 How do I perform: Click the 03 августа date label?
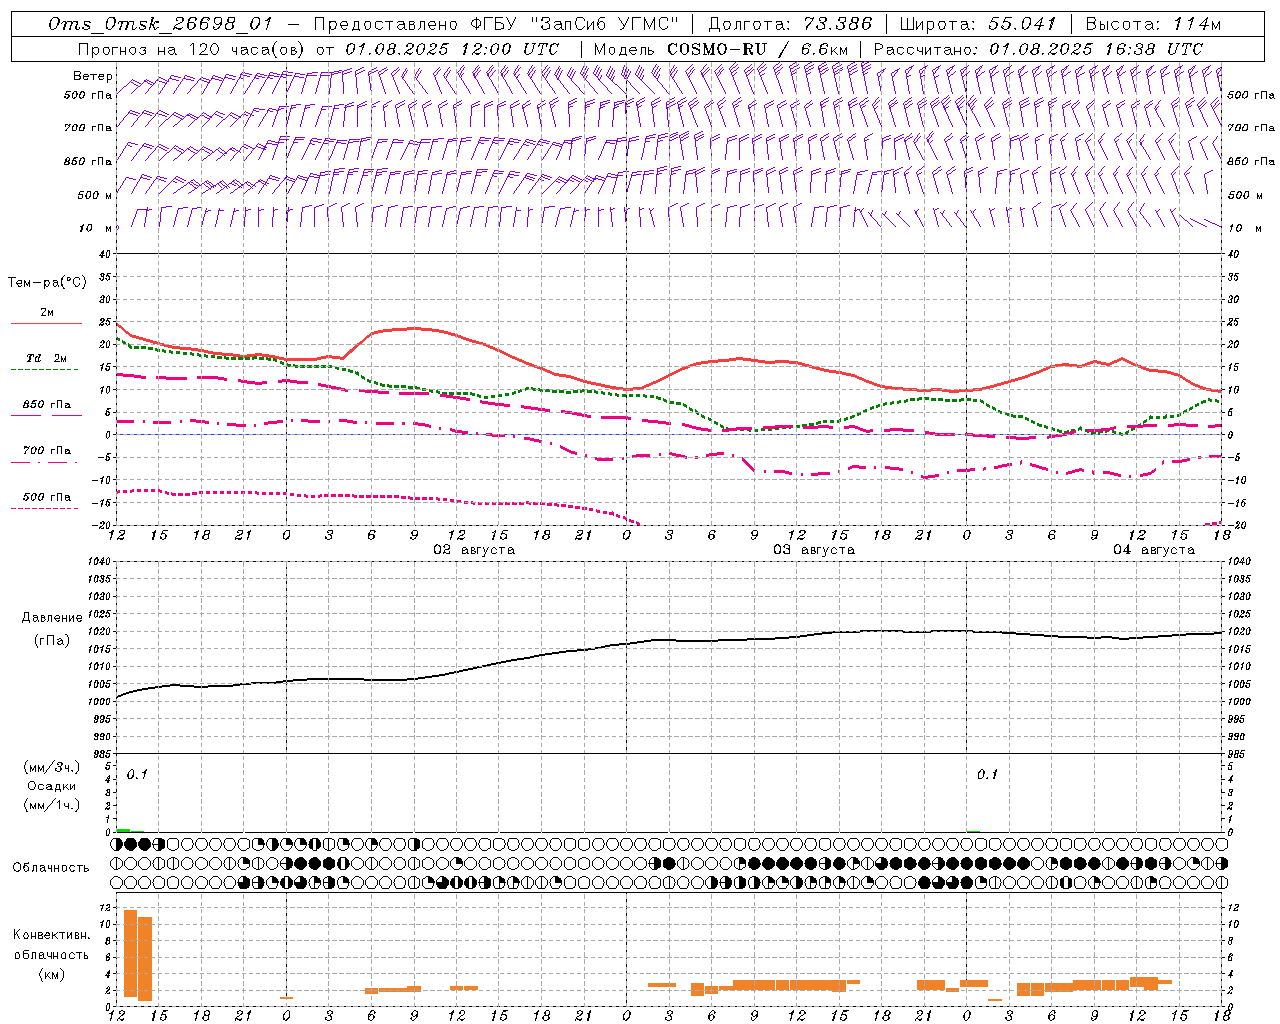pyautogui.click(x=814, y=550)
